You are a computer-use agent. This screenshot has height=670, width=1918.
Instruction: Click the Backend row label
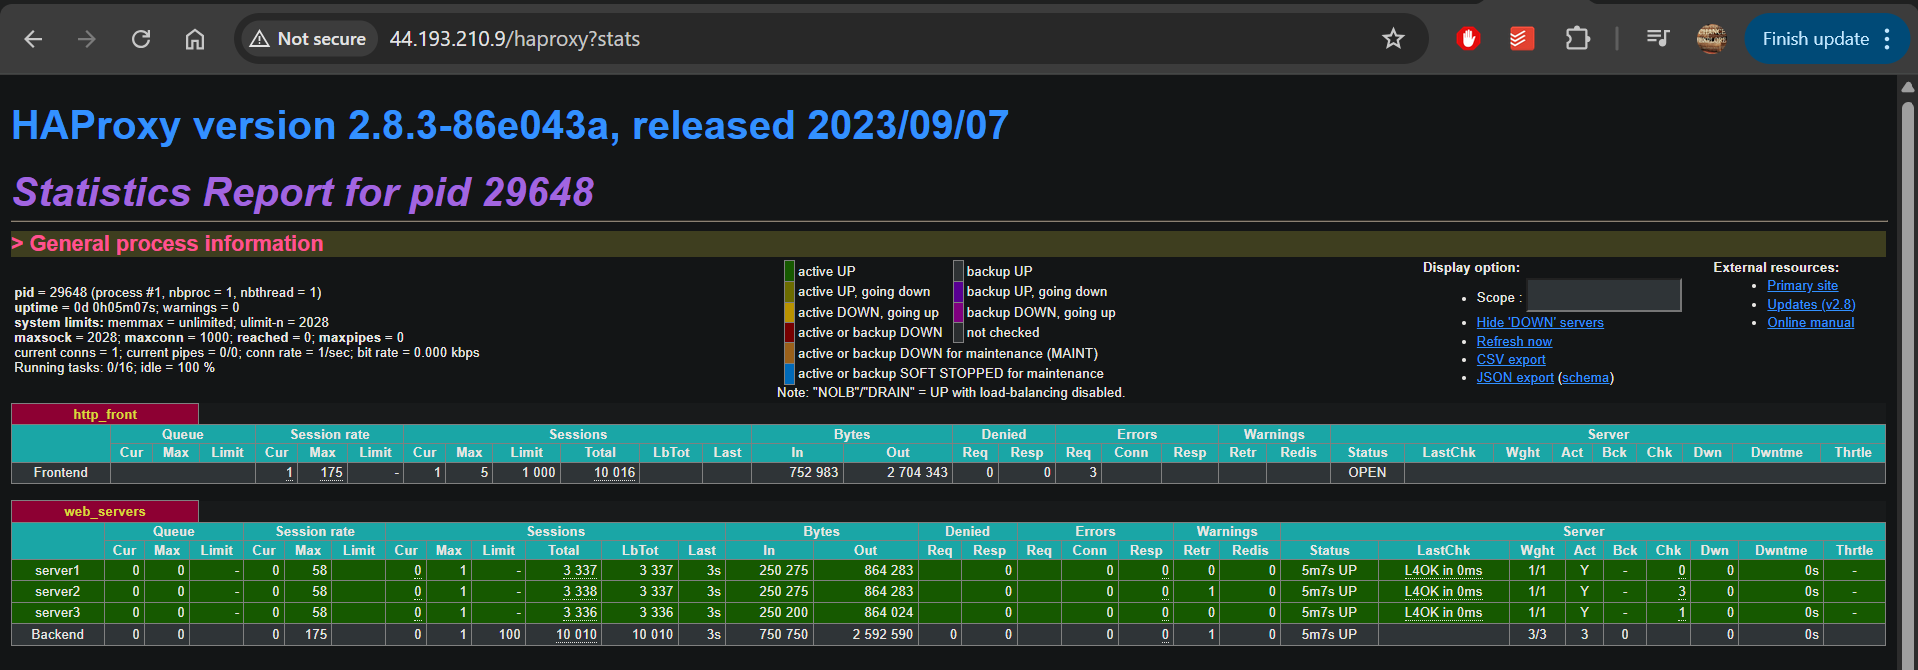58,634
